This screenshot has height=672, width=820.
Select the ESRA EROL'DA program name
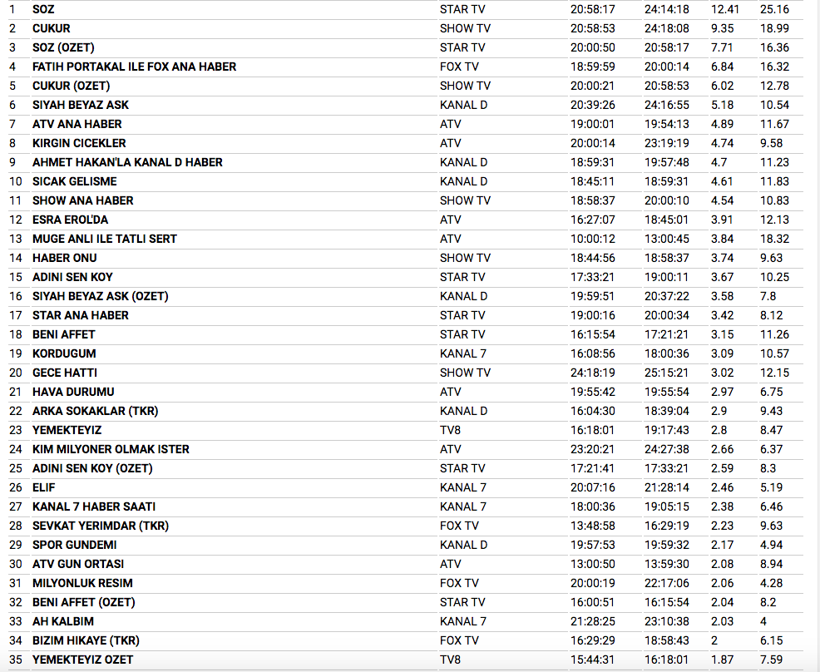pyautogui.click(x=70, y=220)
